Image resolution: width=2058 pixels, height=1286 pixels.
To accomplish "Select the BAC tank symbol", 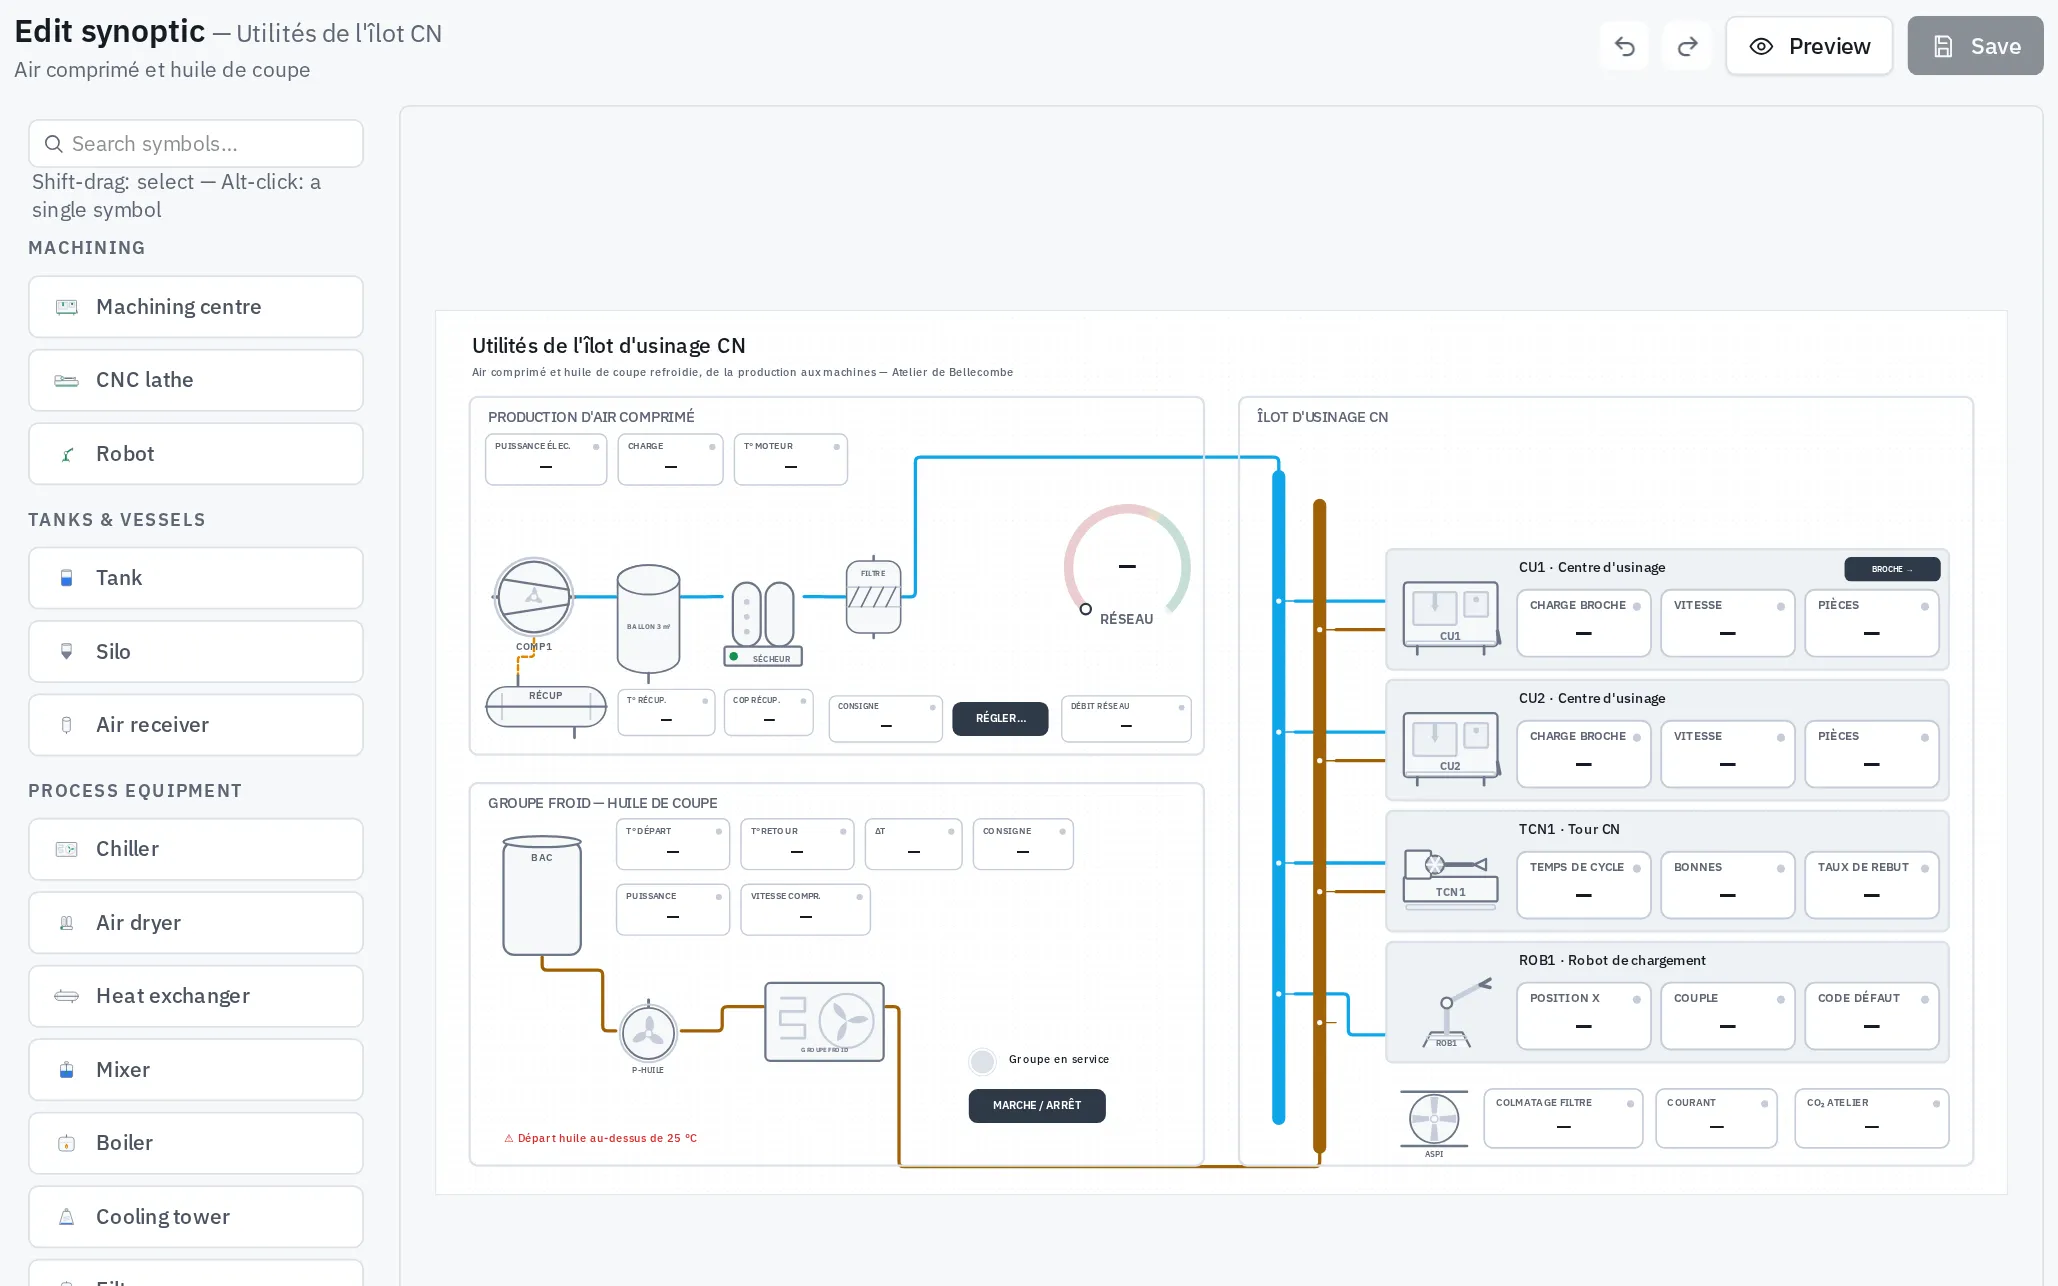I will (542, 895).
